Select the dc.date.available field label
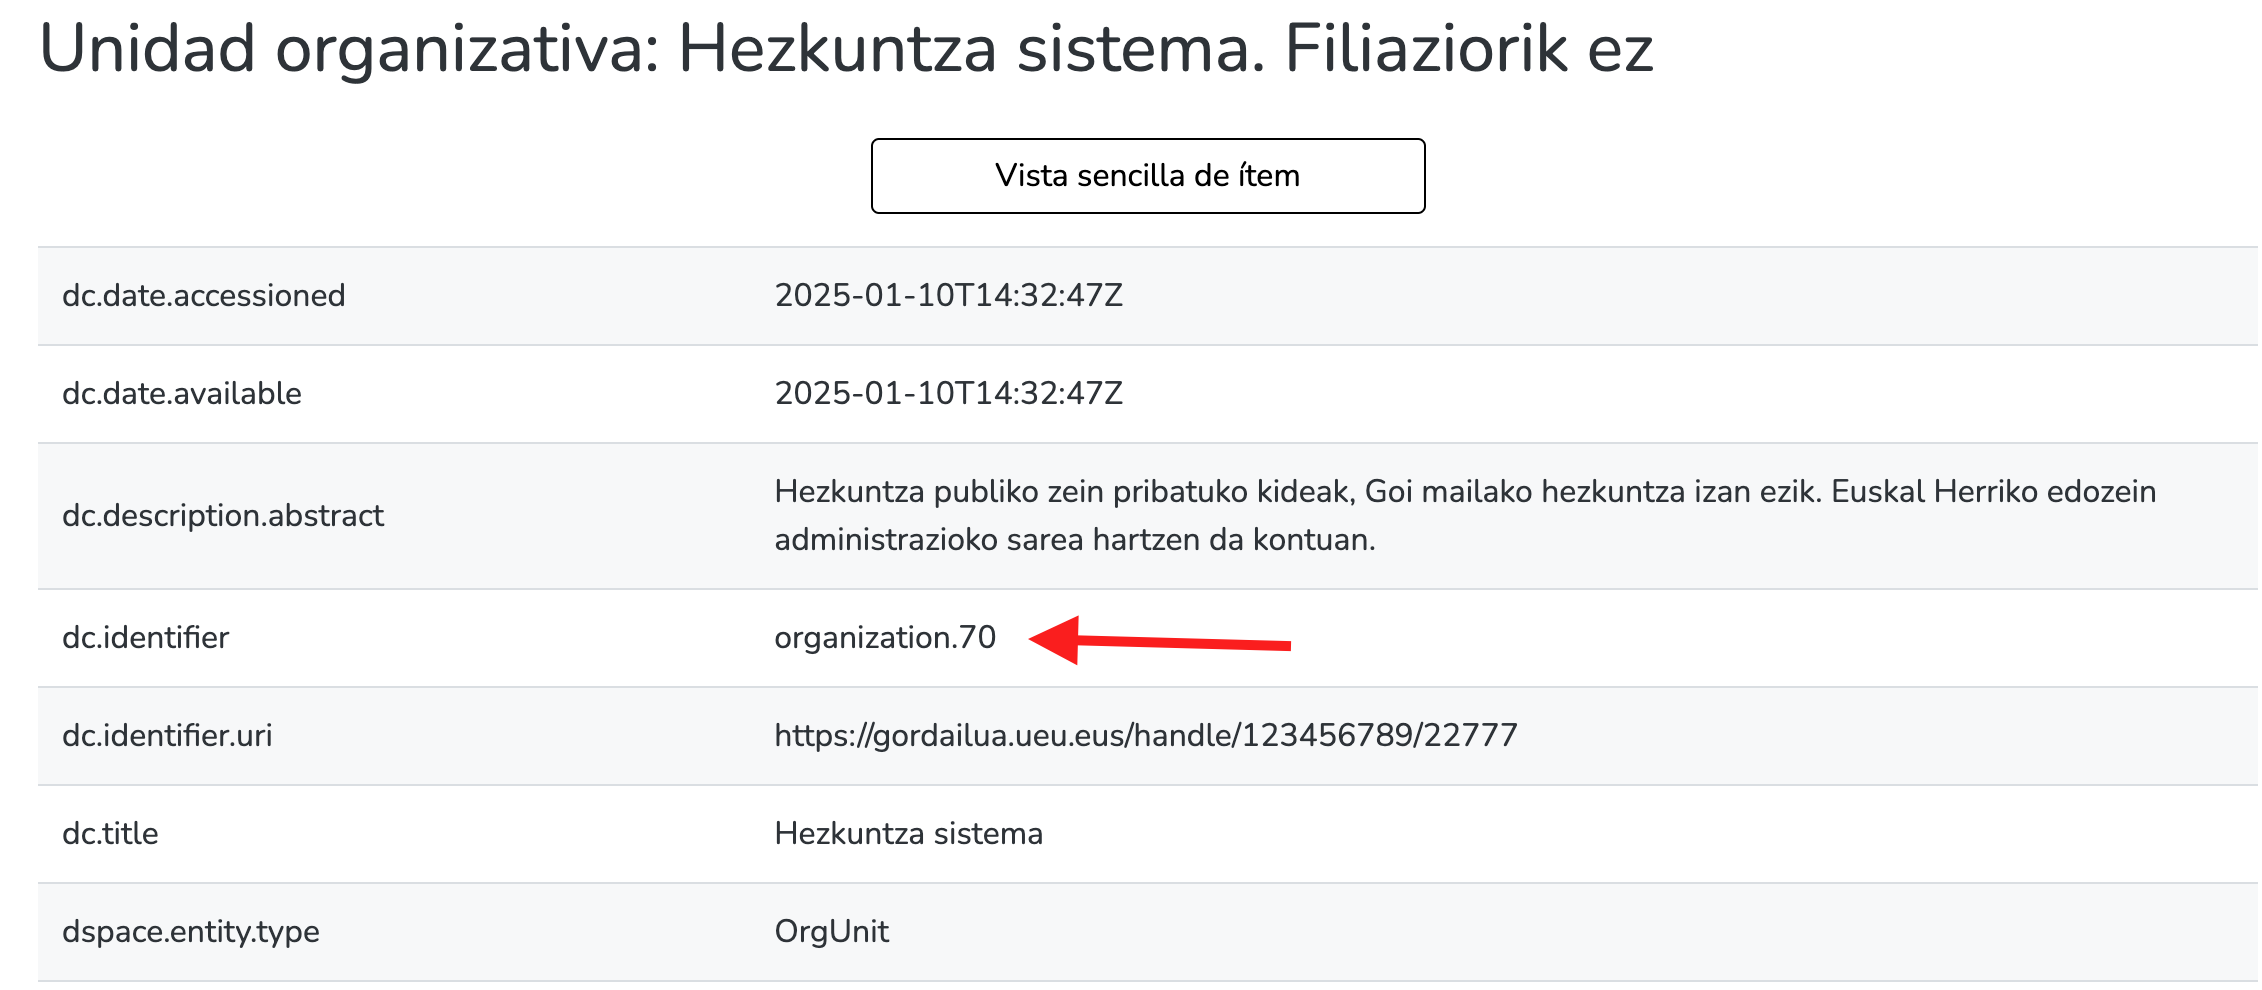Viewport: 2262px width, 990px height. pos(181,394)
